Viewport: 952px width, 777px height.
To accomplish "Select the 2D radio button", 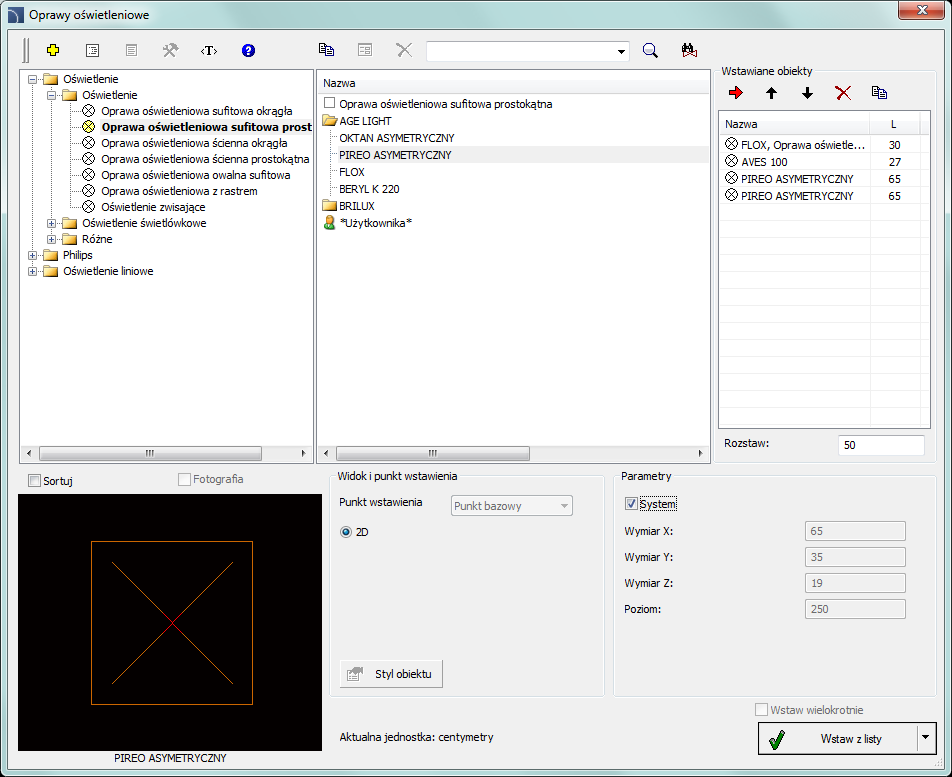I will 346,532.
